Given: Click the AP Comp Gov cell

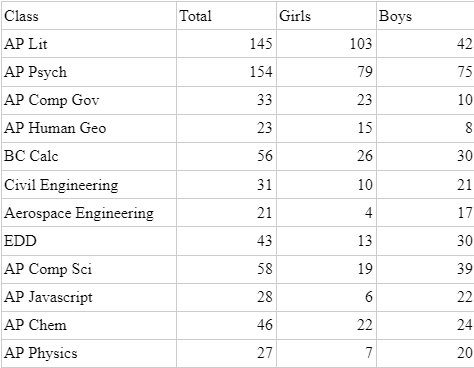Looking at the screenshot, I should coord(89,100).
